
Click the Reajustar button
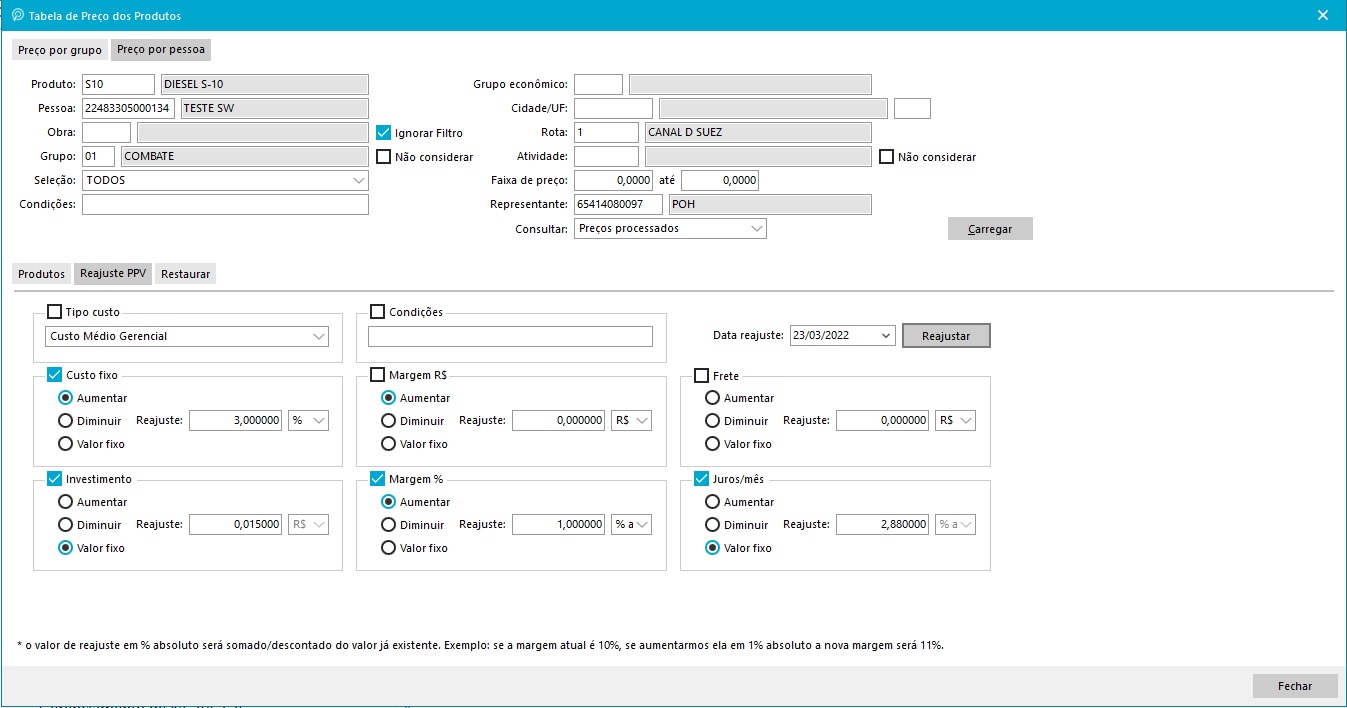coord(946,336)
